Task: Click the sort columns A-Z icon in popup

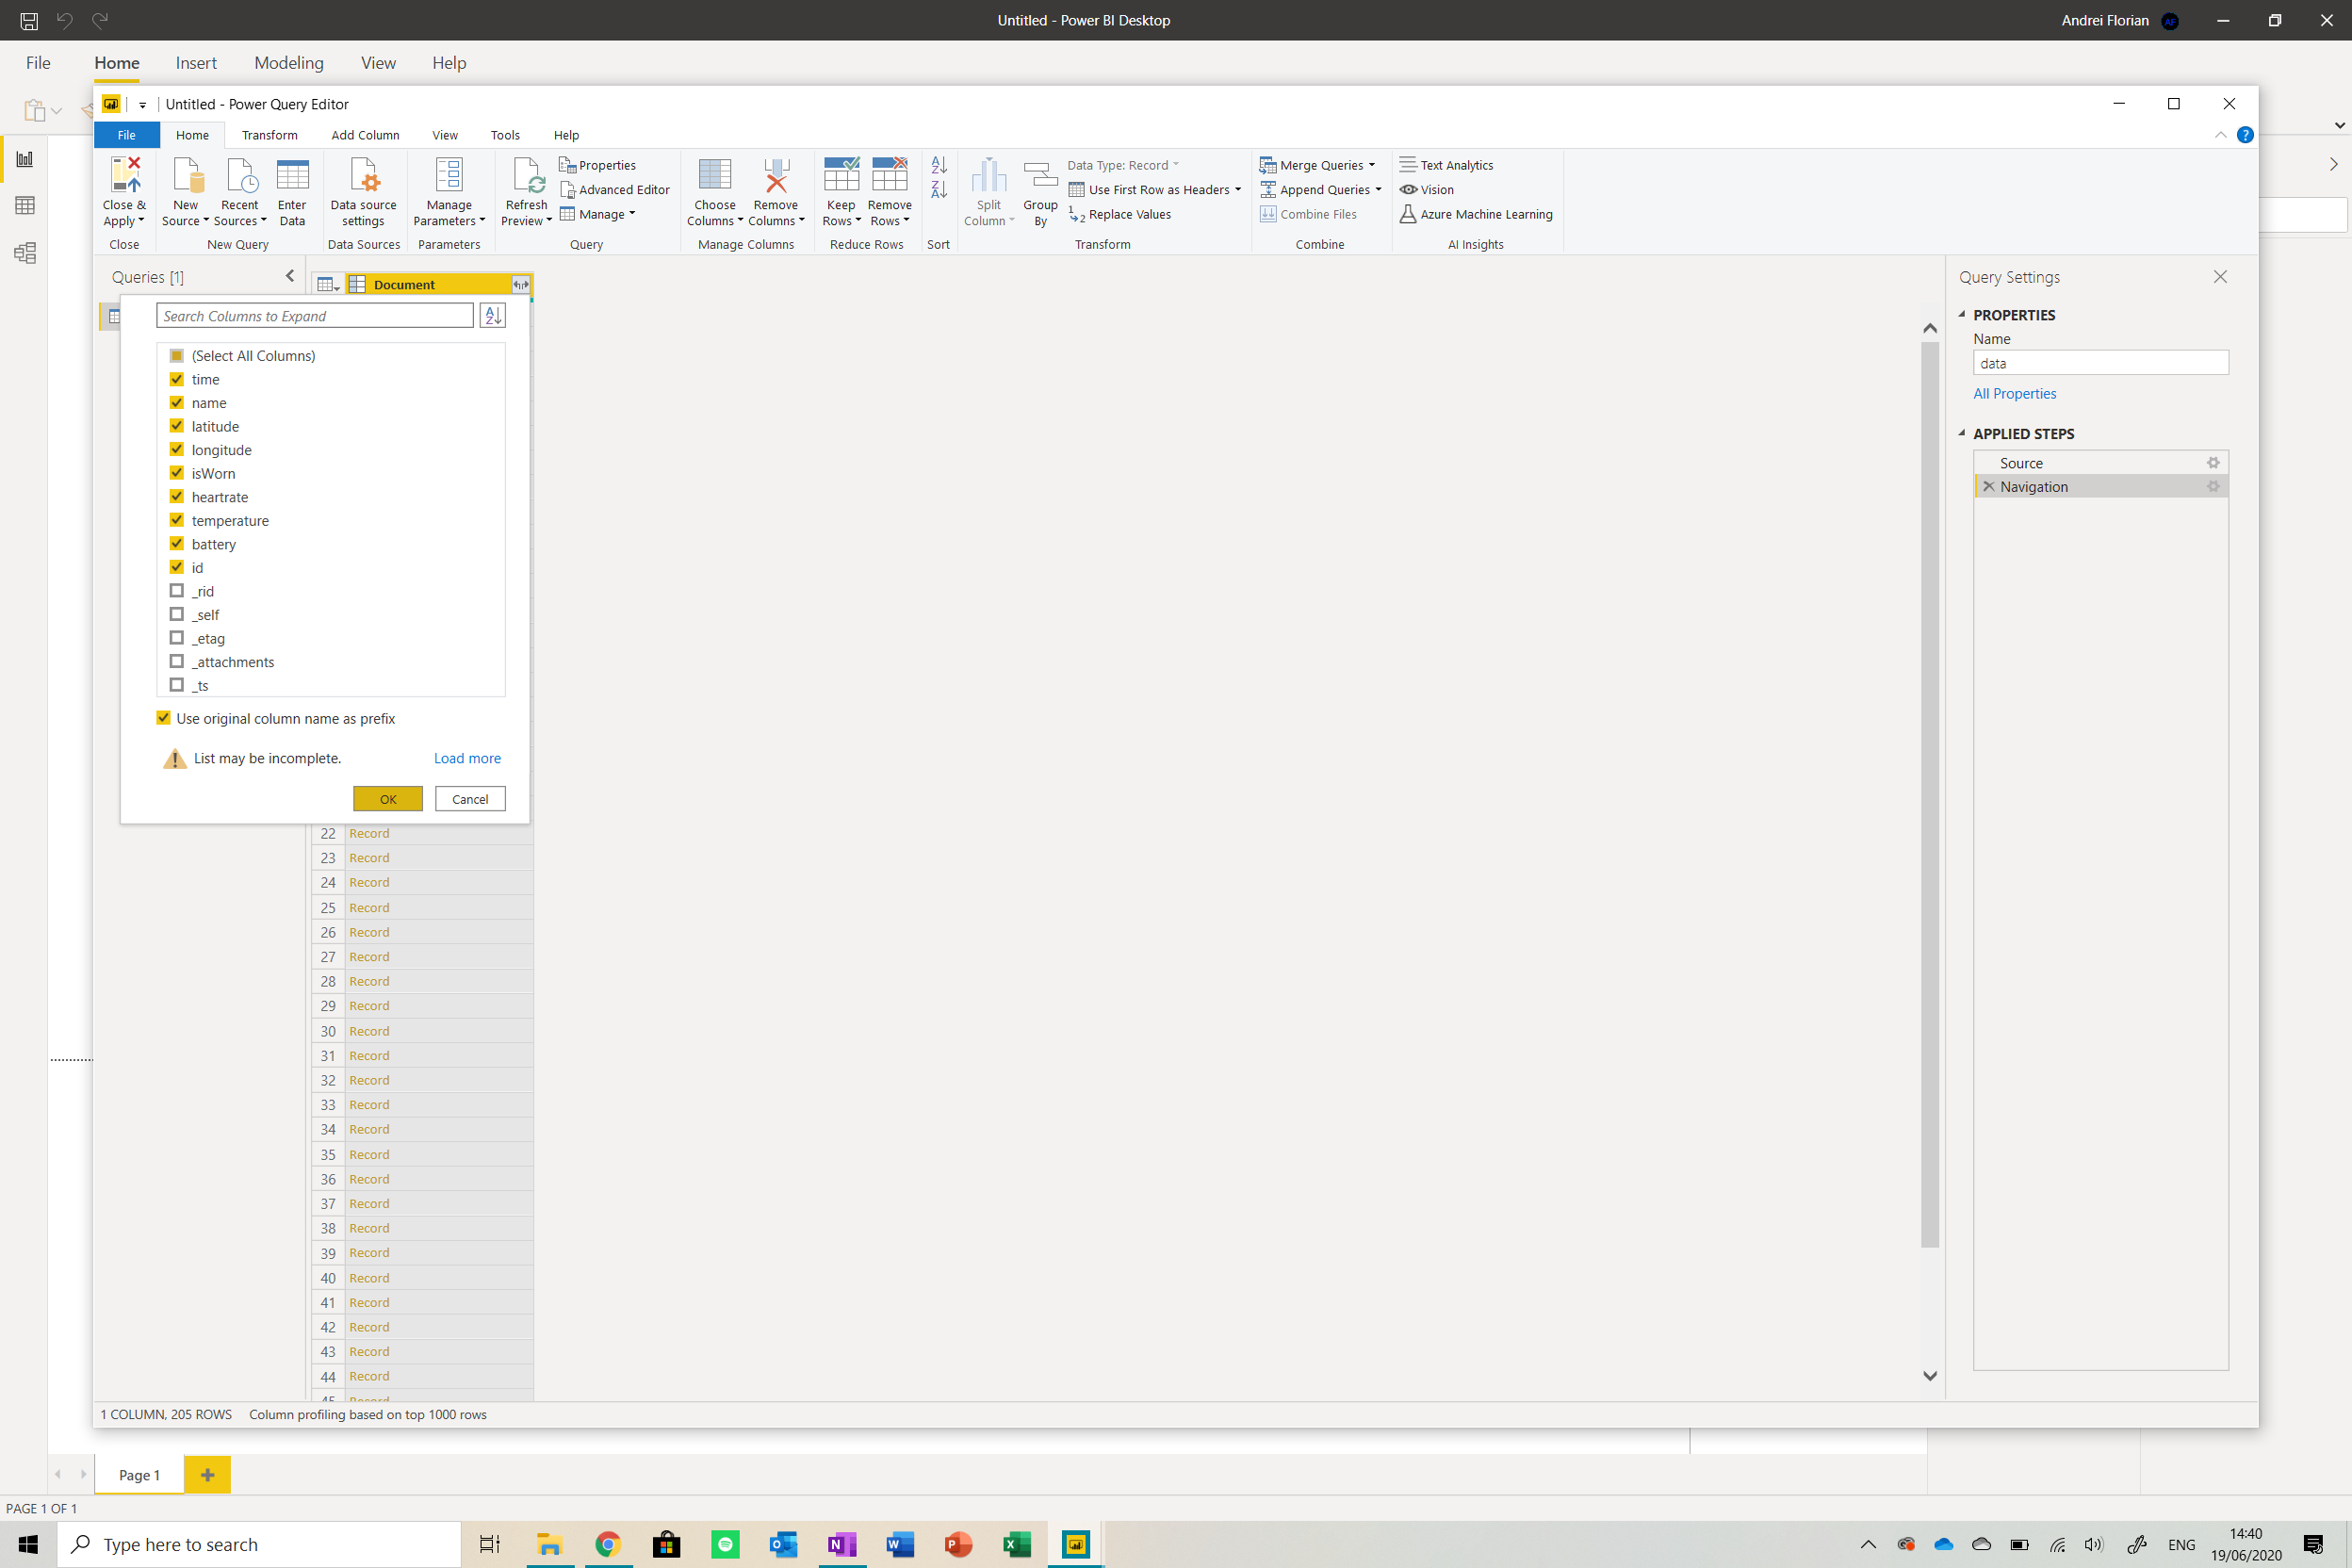Action: (493, 316)
